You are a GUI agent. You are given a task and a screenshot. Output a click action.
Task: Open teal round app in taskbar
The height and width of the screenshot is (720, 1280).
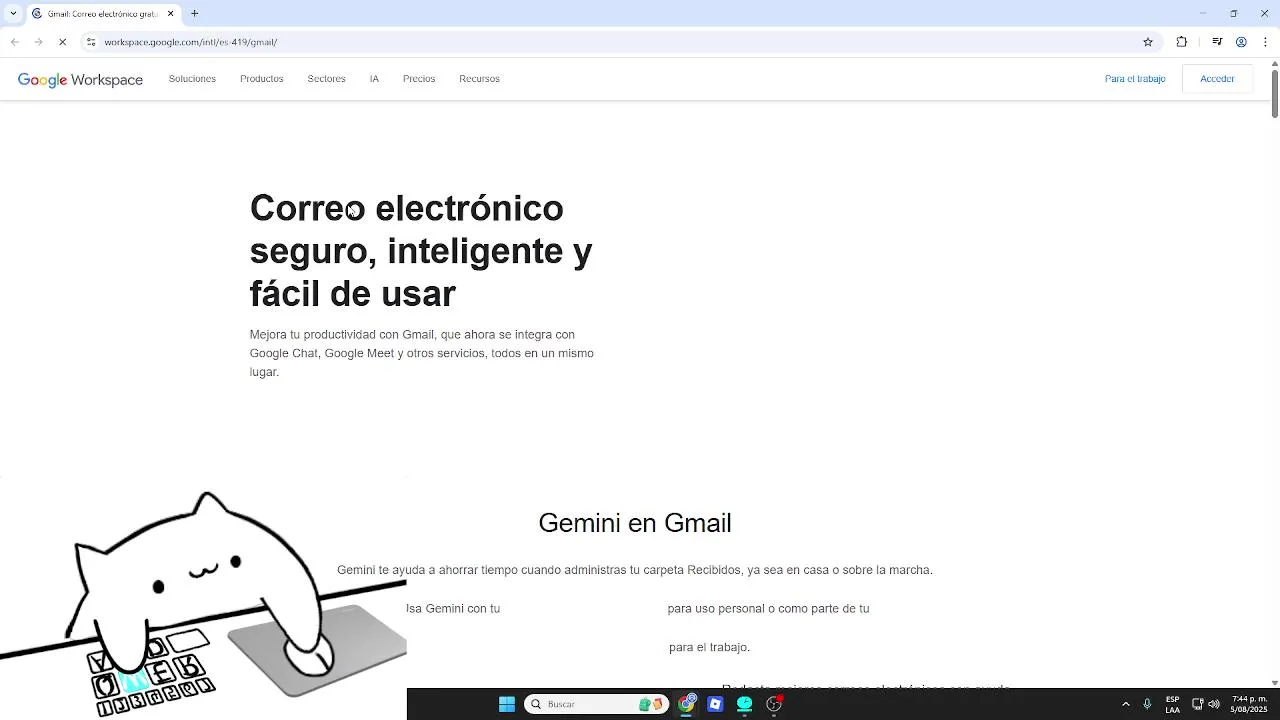[x=744, y=704]
